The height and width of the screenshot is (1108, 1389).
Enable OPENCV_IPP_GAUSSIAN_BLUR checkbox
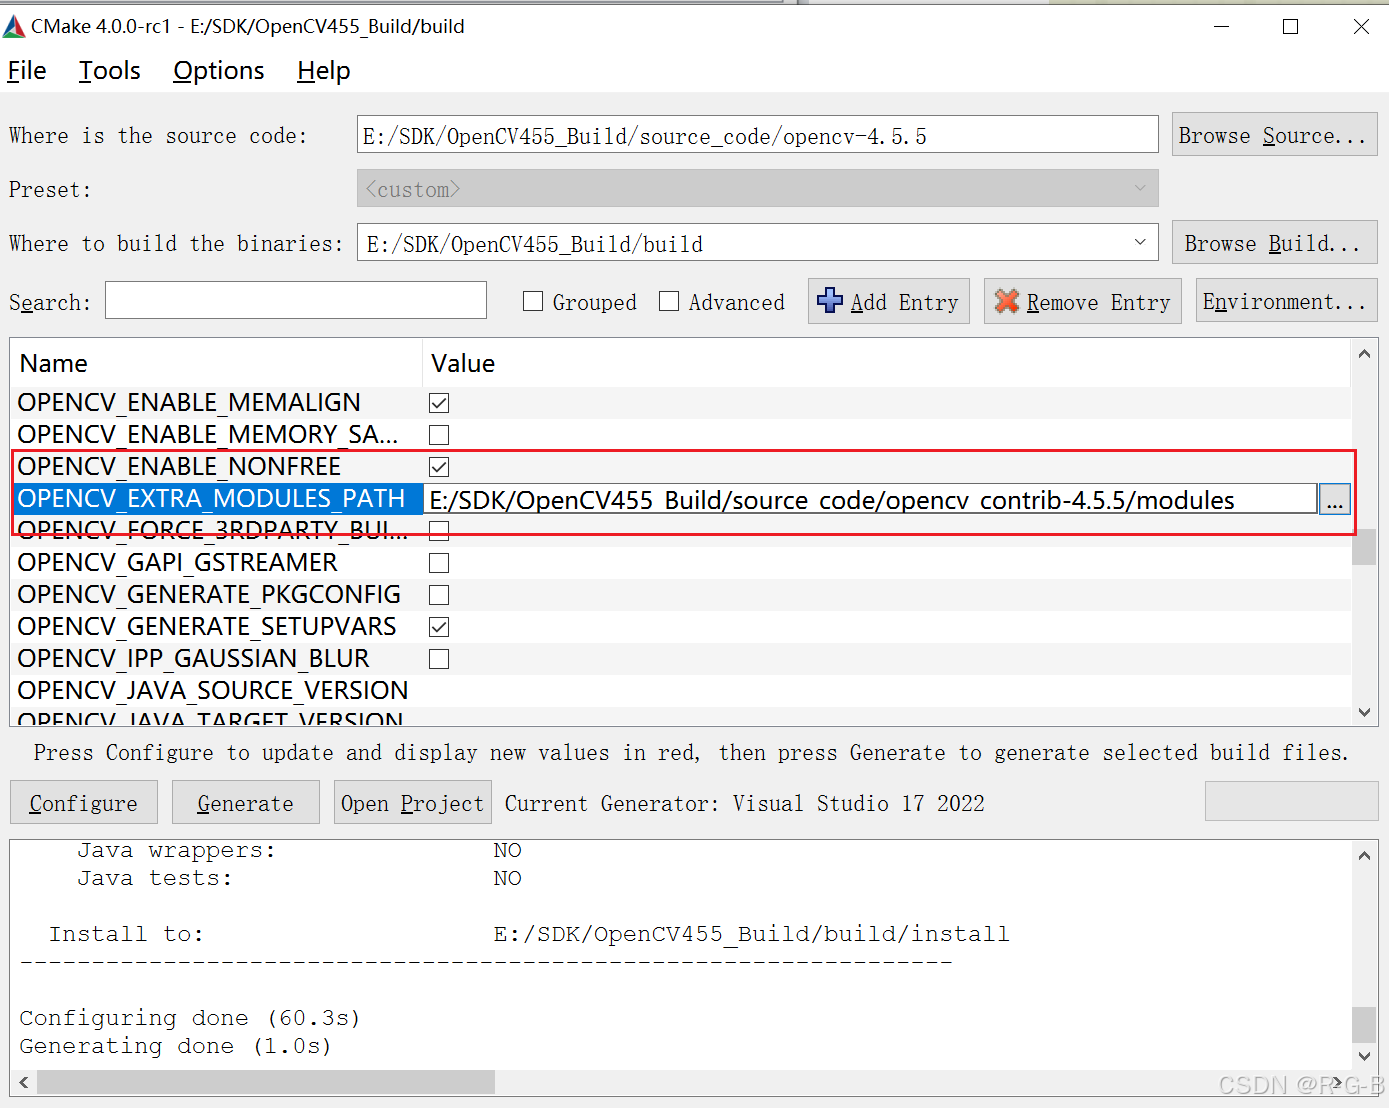[439, 659]
